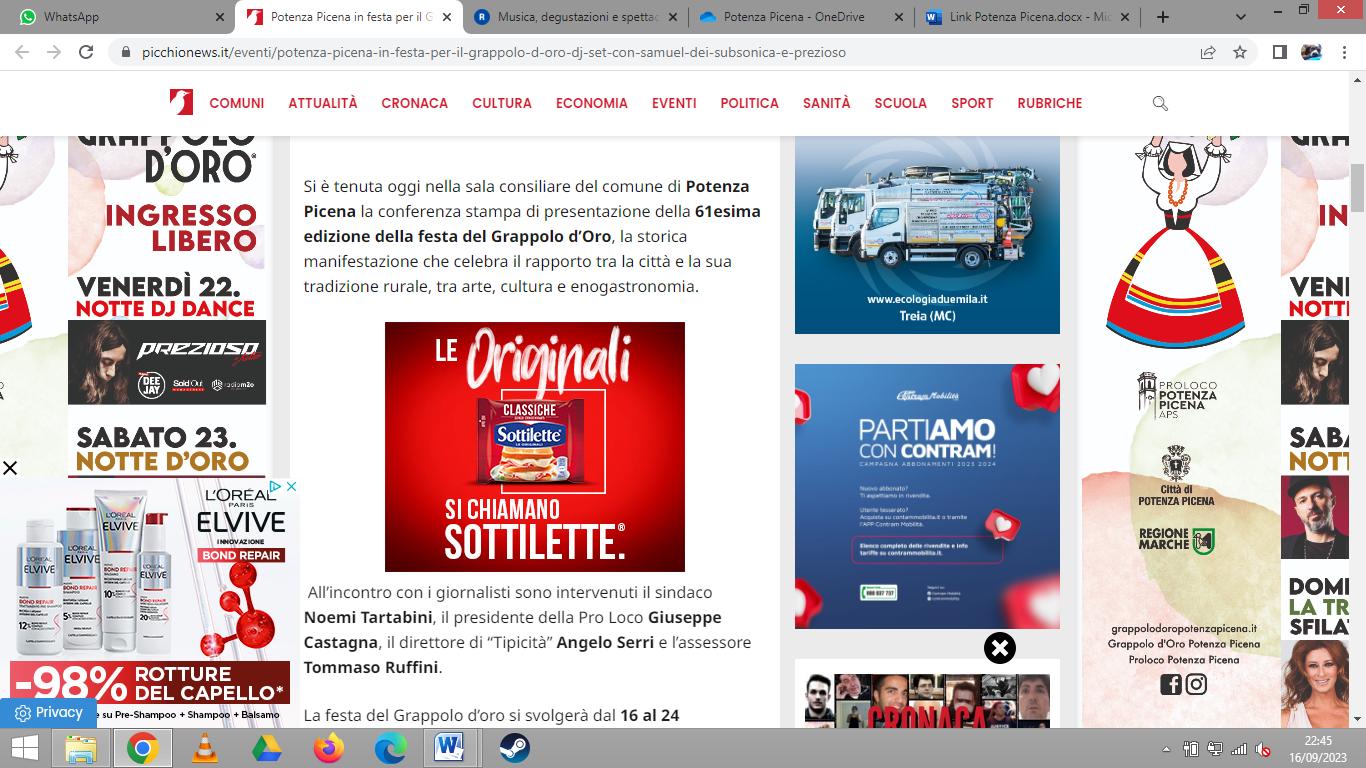Open the SANITÀ section
Image resolution: width=1366 pixels, height=768 pixels.
click(827, 103)
